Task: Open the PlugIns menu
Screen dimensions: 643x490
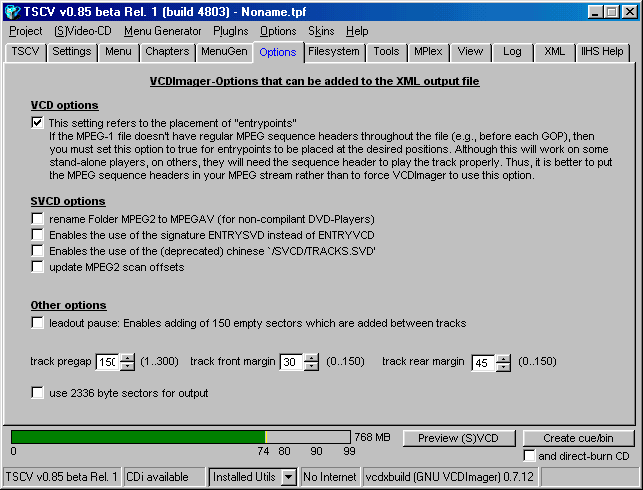Action: point(230,31)
